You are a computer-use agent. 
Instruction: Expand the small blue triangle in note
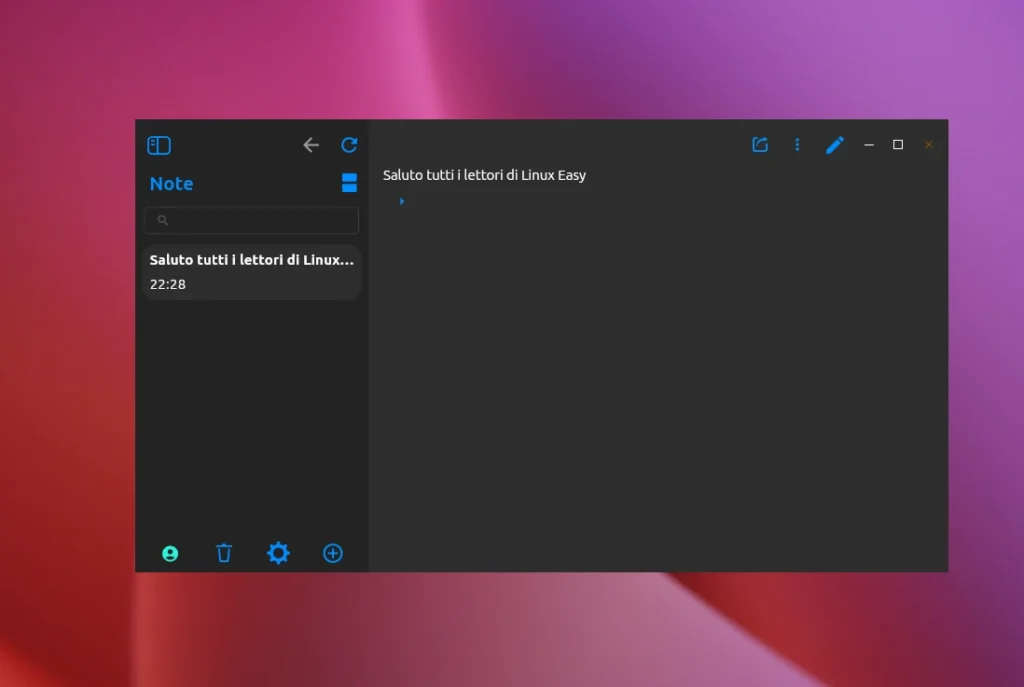tap(402, 201)
